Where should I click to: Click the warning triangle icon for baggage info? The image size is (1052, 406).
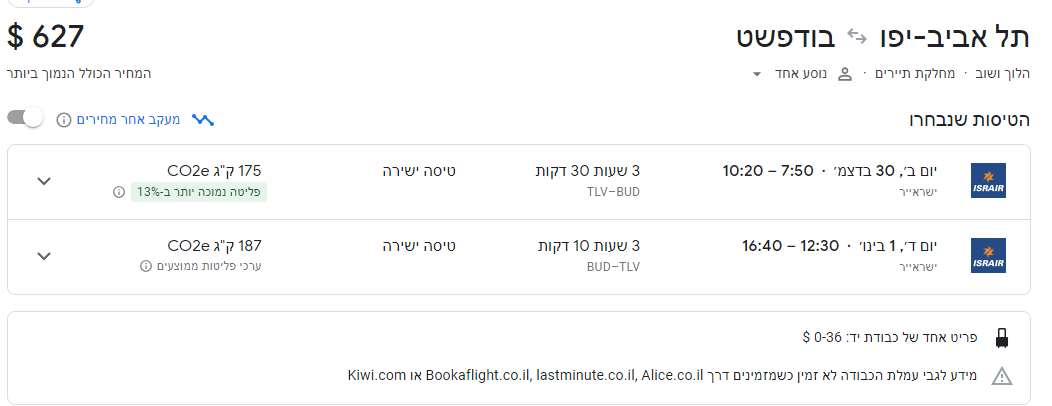pos(1002,376)
